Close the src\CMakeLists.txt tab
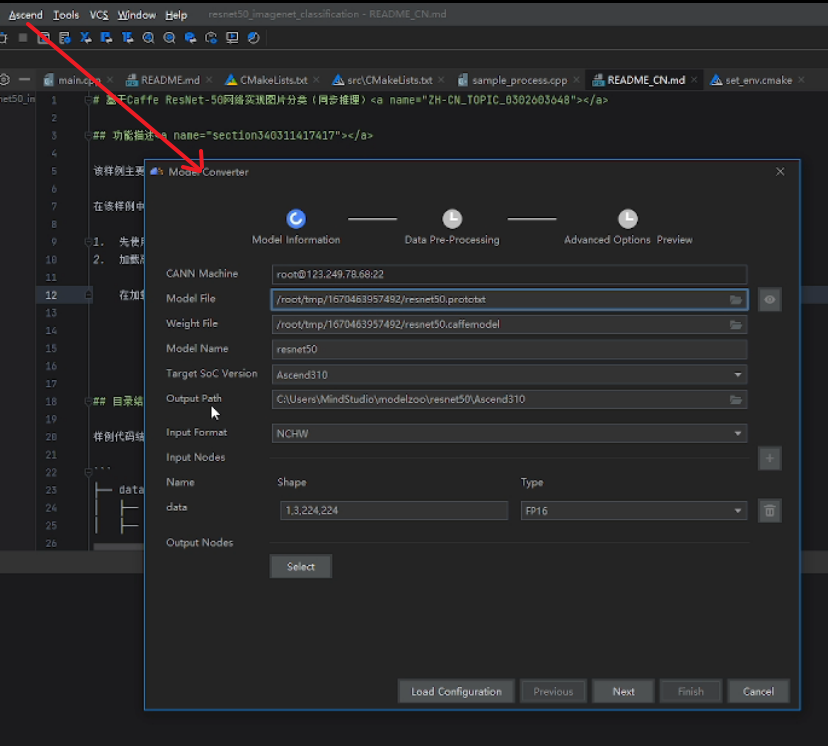828x746 pixels. coord(441,80)
